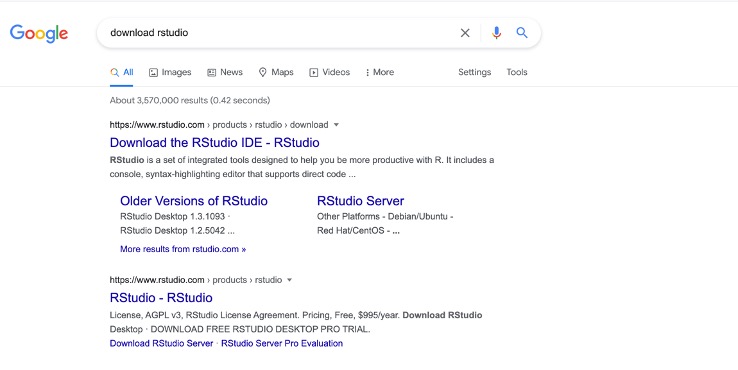Clear the search box with the X icon
738x370 pixels.
tap(465, 33)
